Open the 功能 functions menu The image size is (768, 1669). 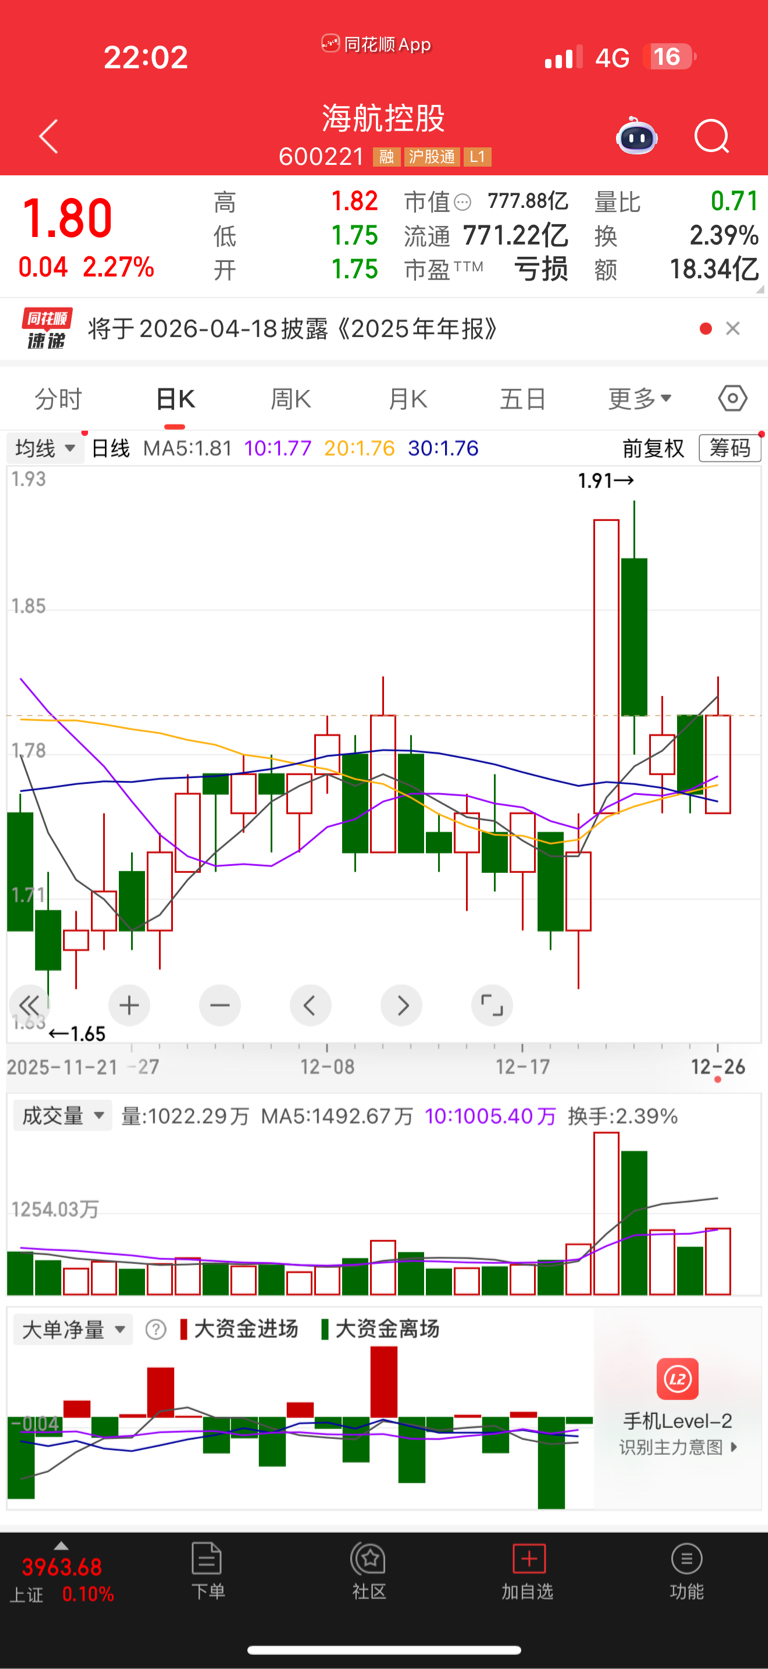686,1571
